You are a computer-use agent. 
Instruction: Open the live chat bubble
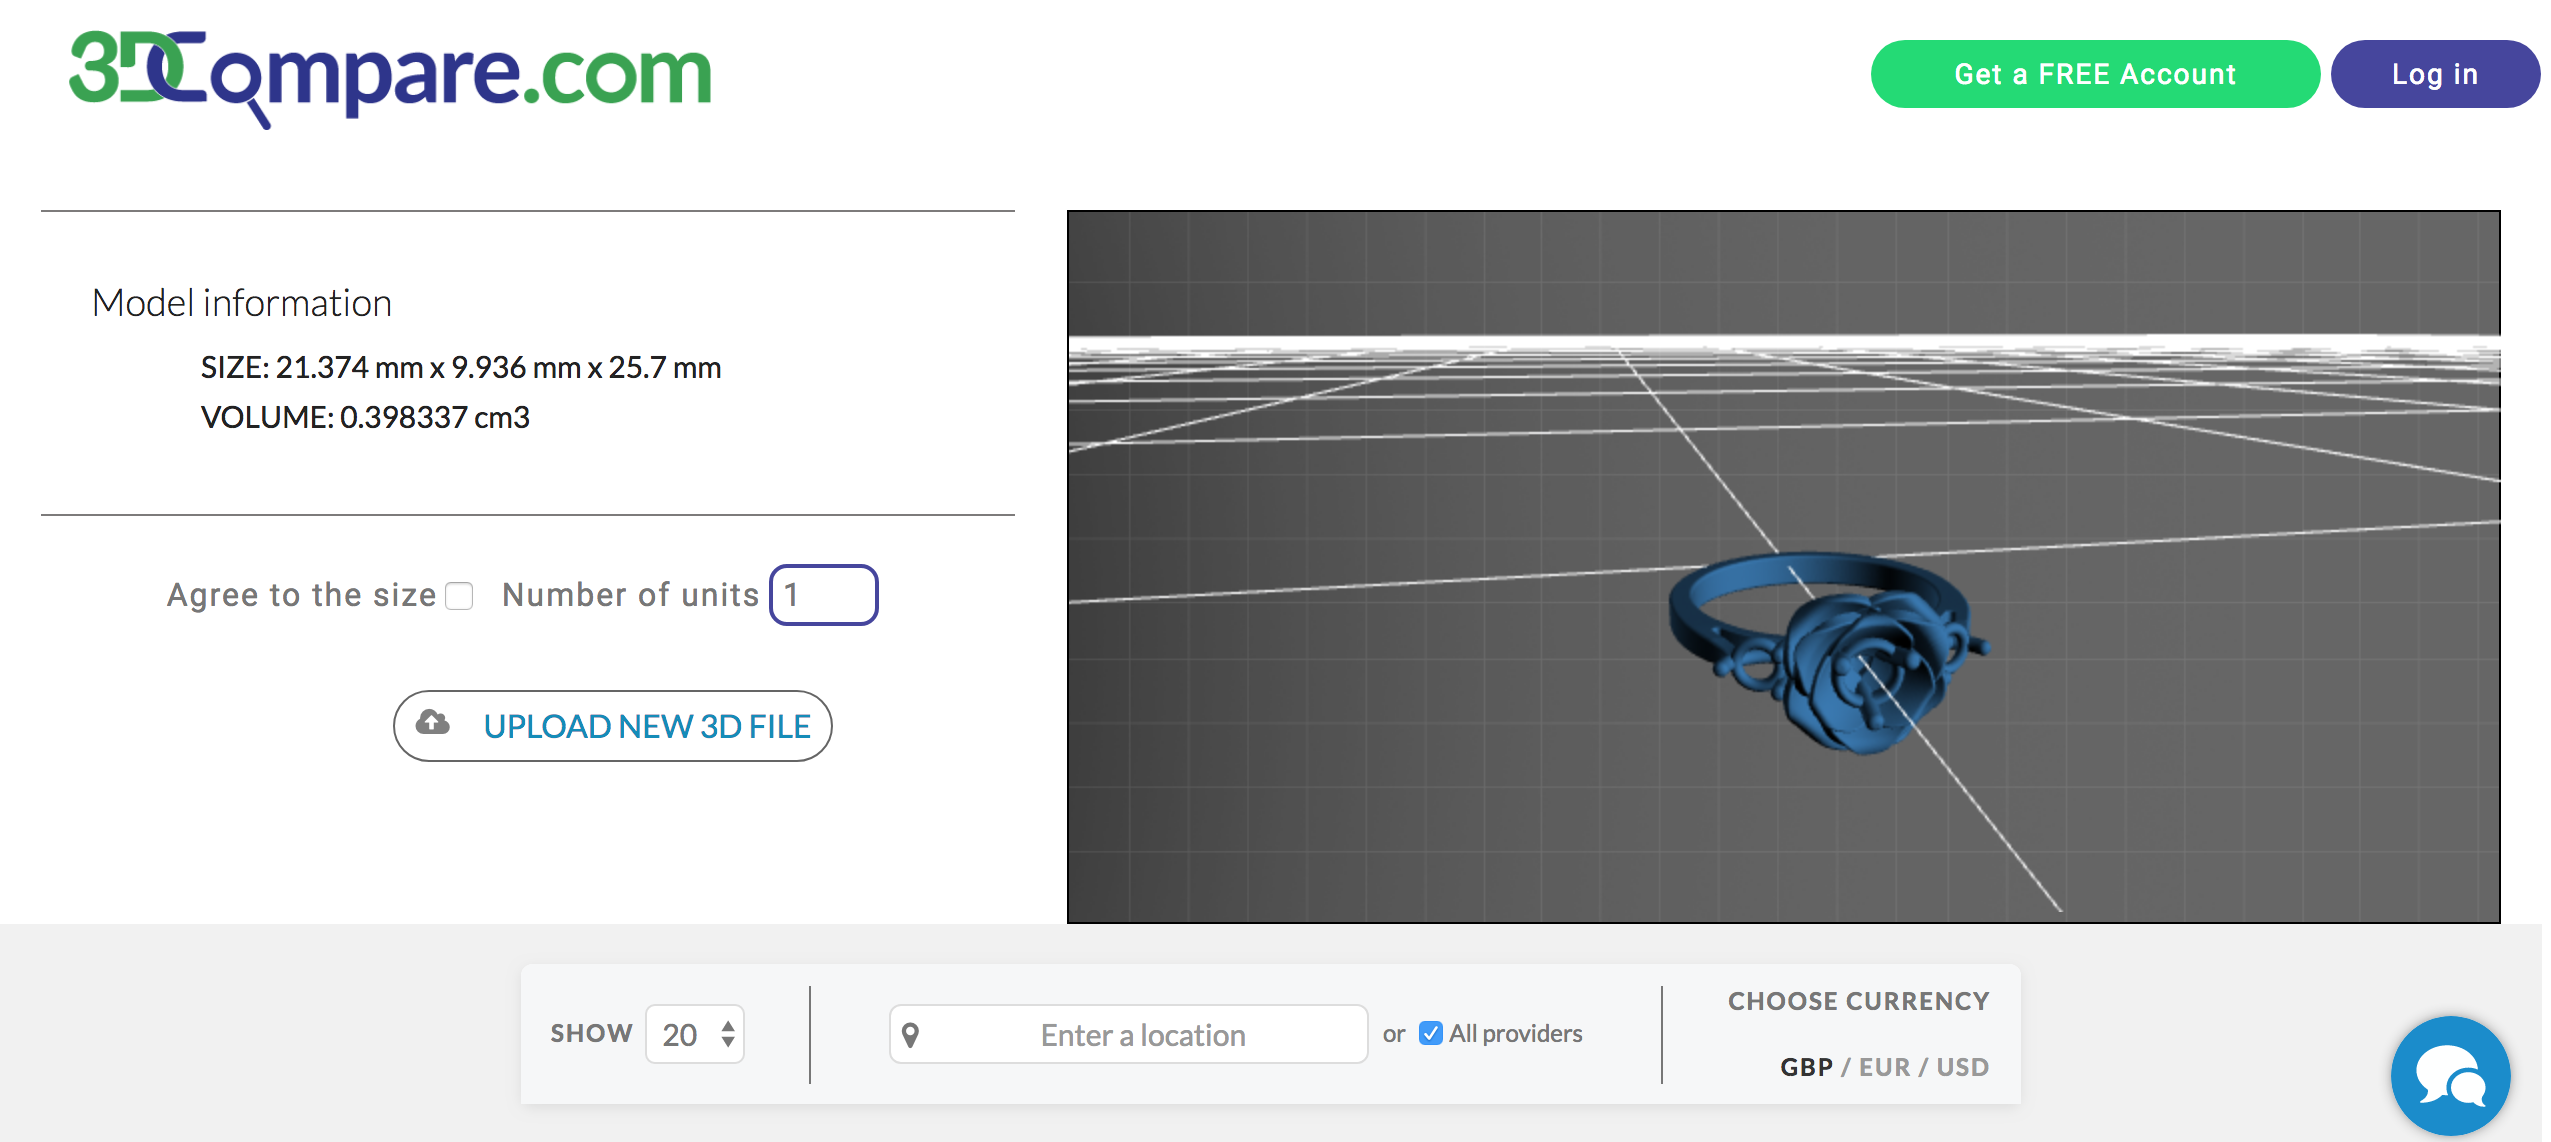(2450, 1075)
